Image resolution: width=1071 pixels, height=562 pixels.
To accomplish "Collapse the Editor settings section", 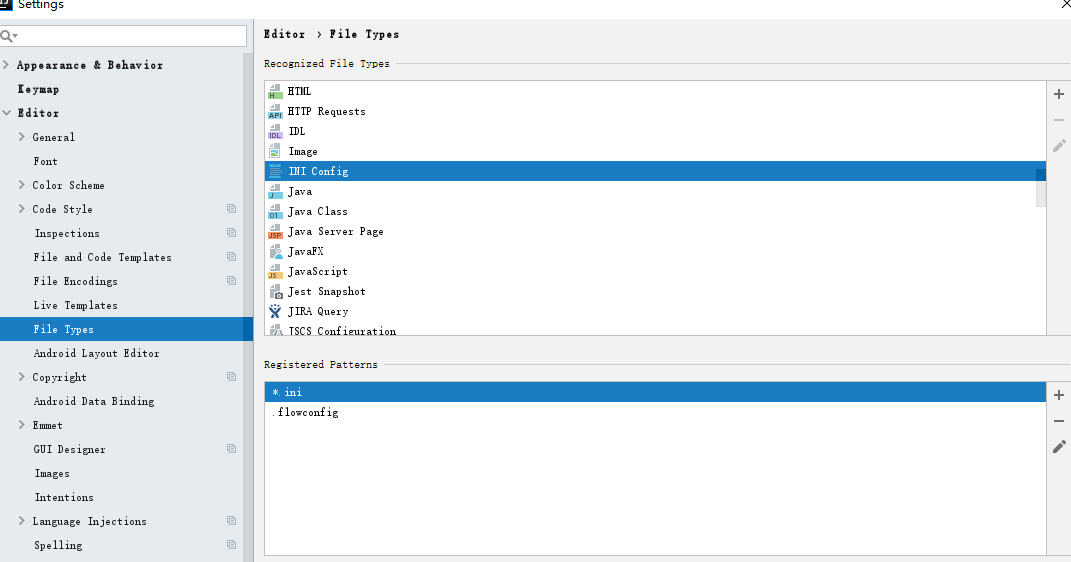I will (7, 113).
